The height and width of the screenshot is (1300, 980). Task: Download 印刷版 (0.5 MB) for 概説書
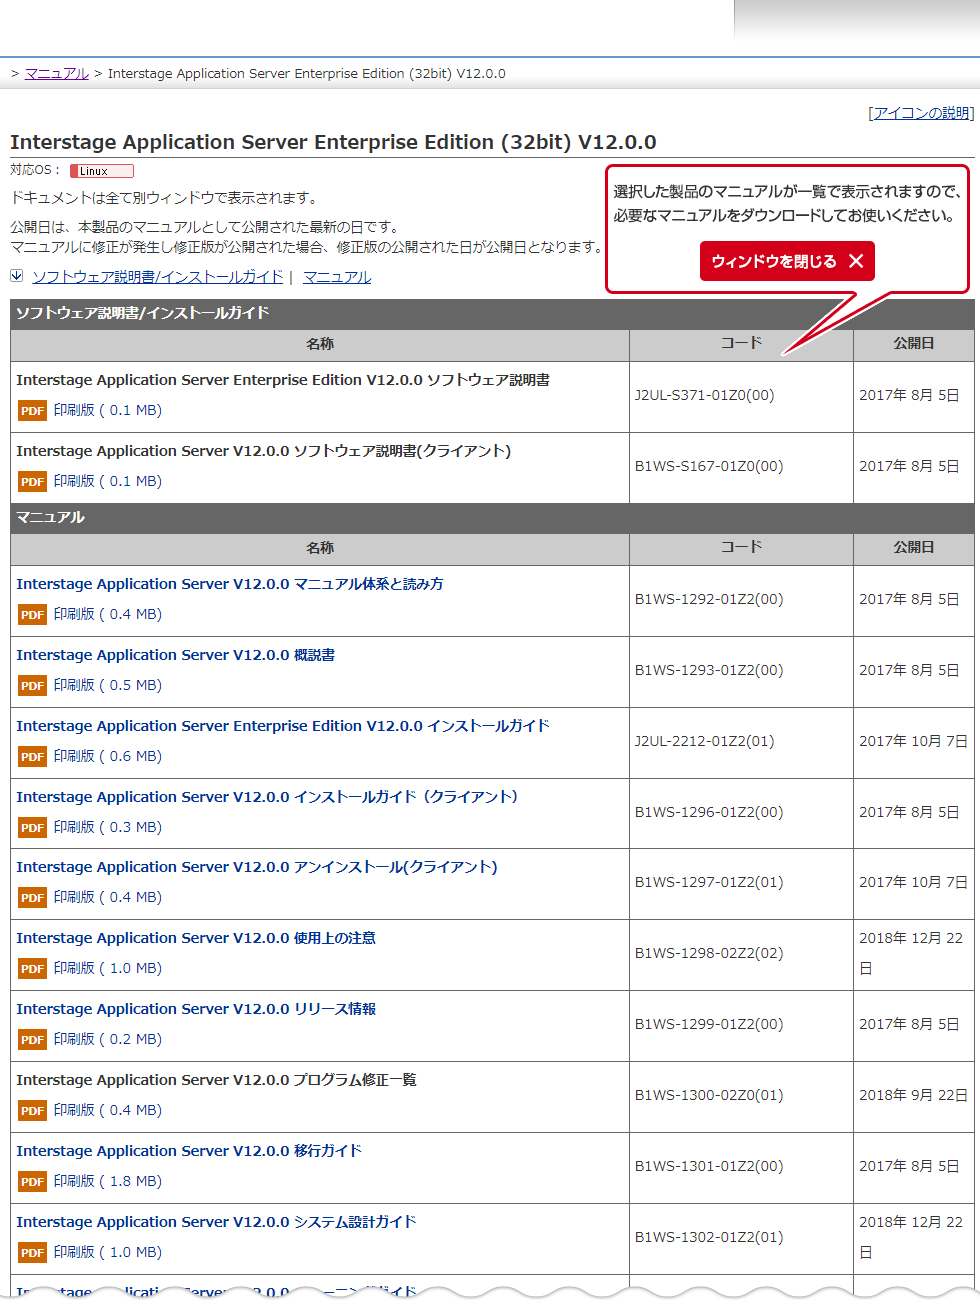pos(108,685)
